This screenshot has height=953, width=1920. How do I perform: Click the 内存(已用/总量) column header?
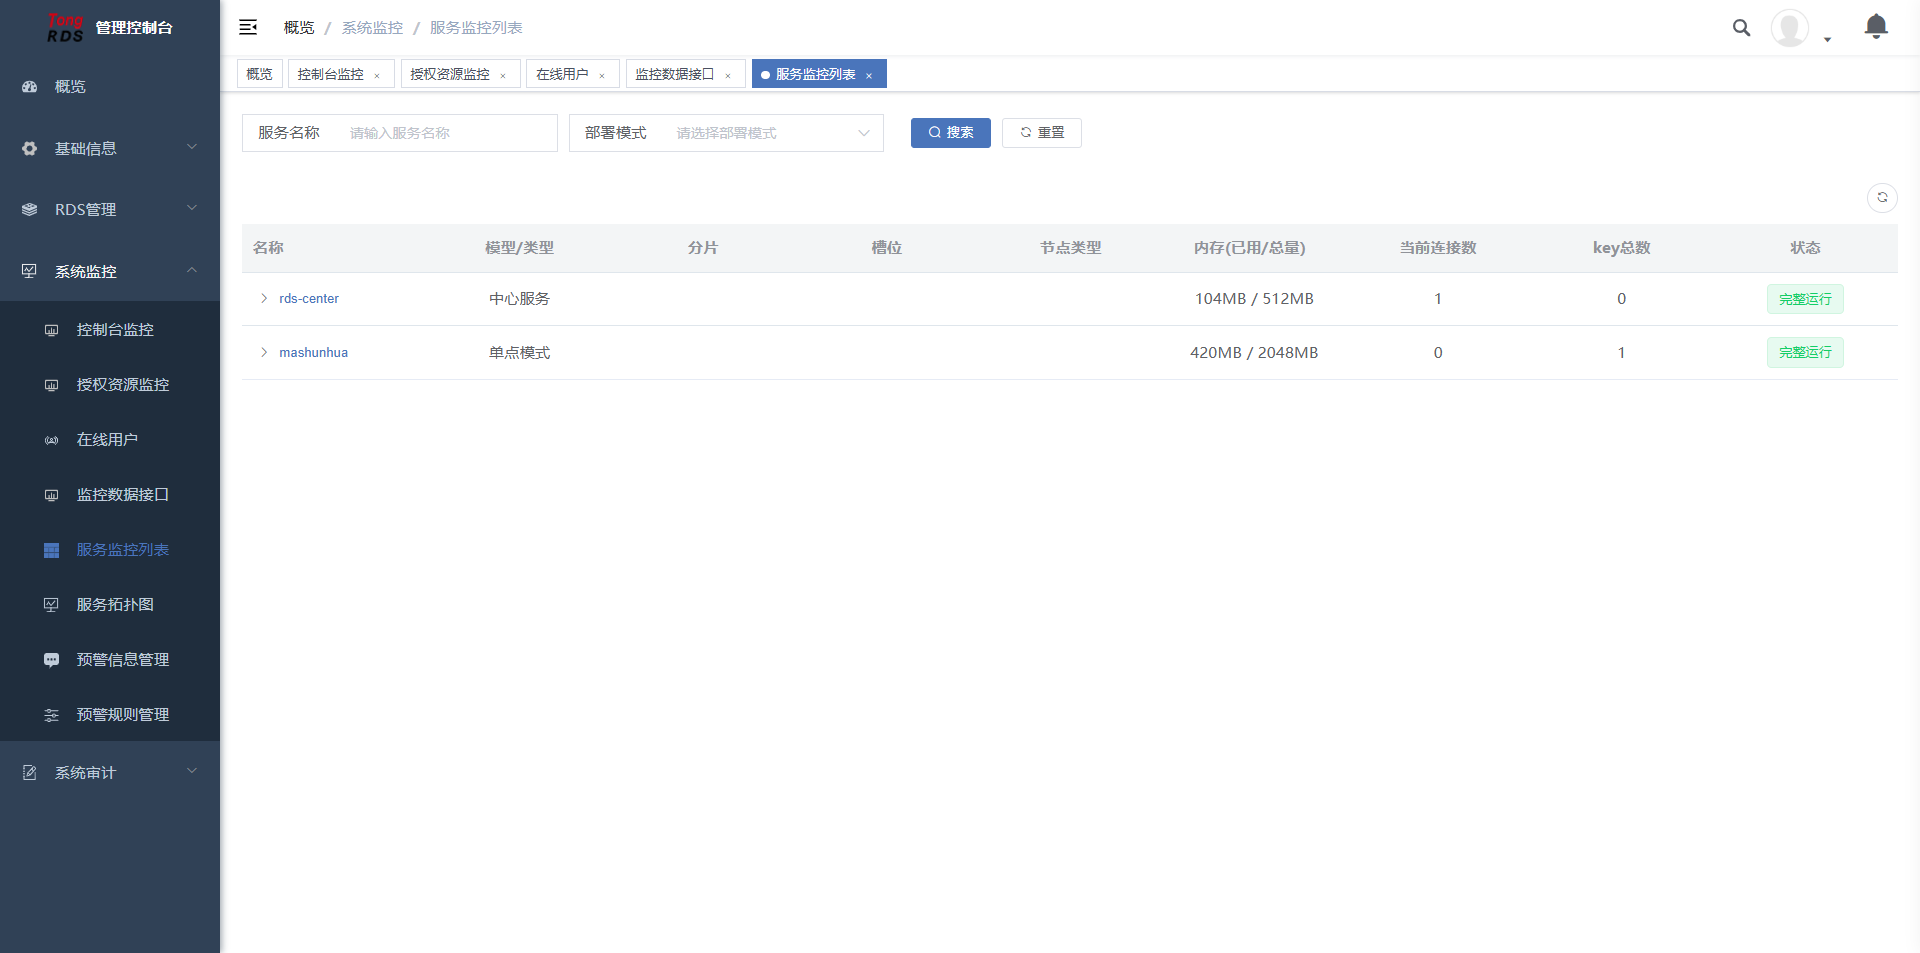pos(1250,248)
